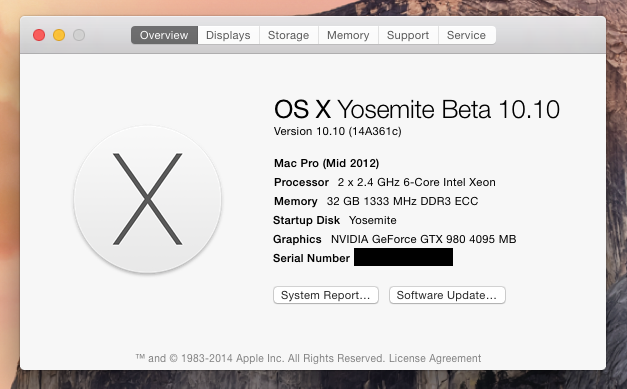This screenshot has height=389, width=627.
Task: Select the Memory tab
Action: click(x=348, y=35)
